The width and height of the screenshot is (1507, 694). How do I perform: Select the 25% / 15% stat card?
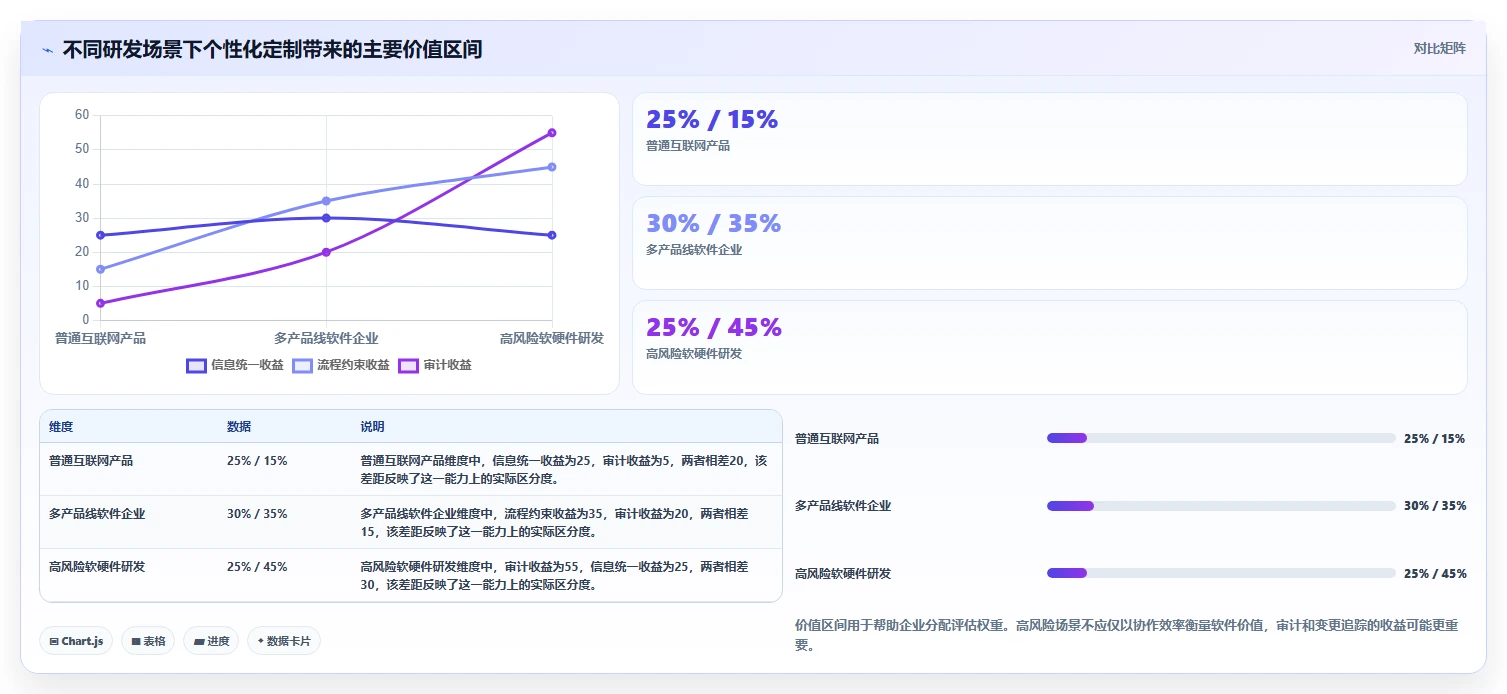tap(1049, 139)
